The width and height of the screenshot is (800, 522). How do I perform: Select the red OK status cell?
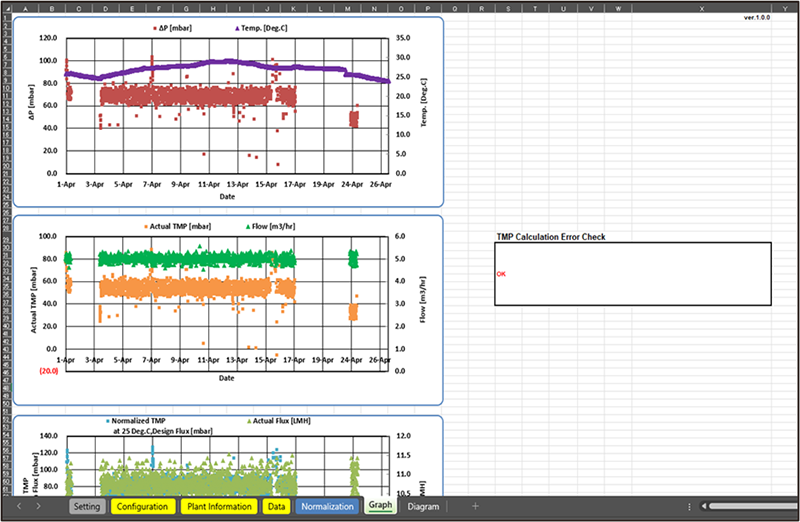click(502, 273)
